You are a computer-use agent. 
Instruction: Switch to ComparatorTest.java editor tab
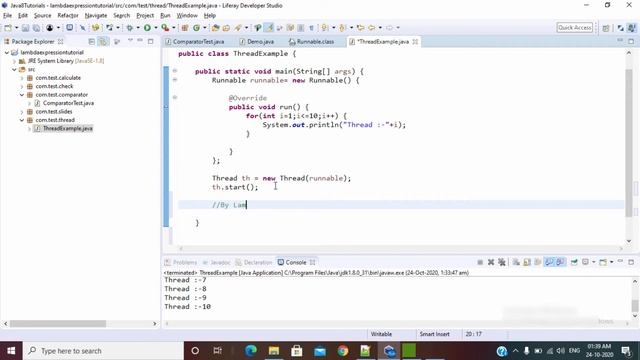pyautogui.click(x=195, y=42)
